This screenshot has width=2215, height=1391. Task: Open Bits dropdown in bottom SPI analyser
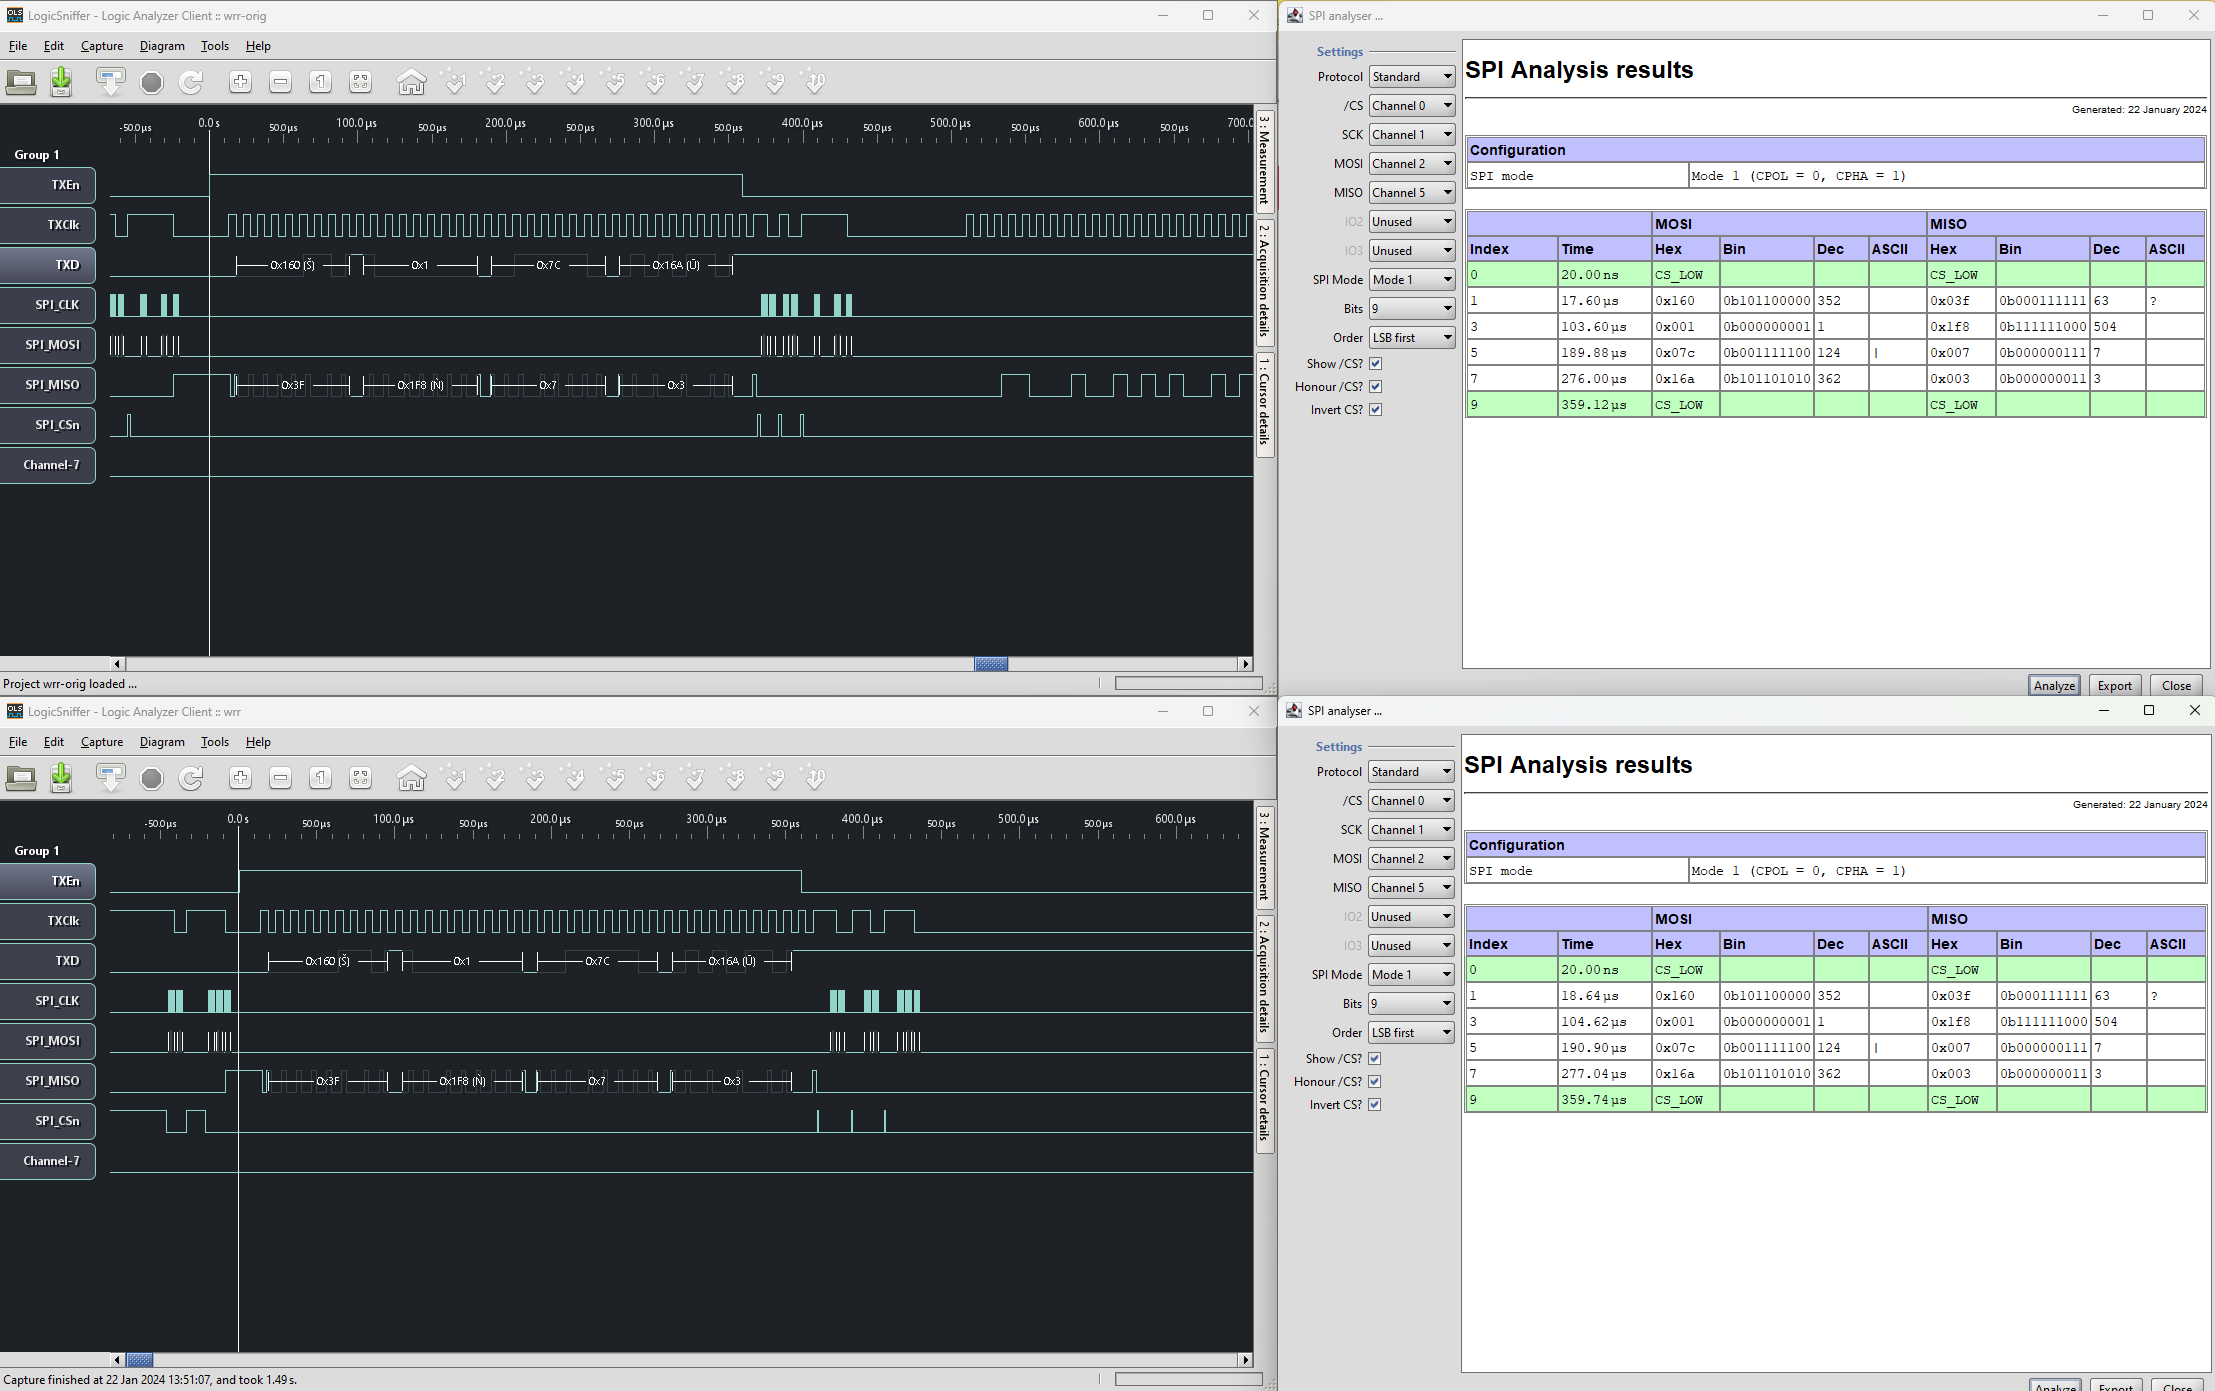[x=1411, y=1004]
